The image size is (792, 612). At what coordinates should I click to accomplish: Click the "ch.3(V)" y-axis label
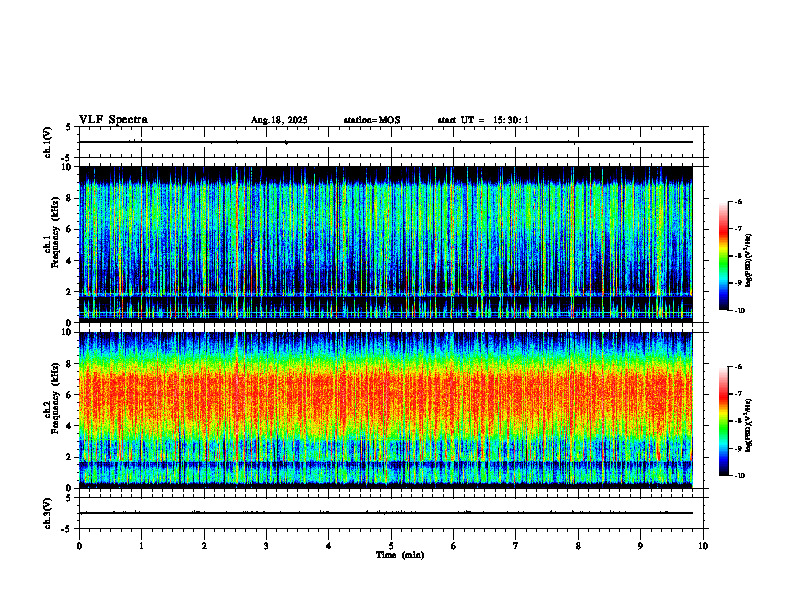point(48,513)
